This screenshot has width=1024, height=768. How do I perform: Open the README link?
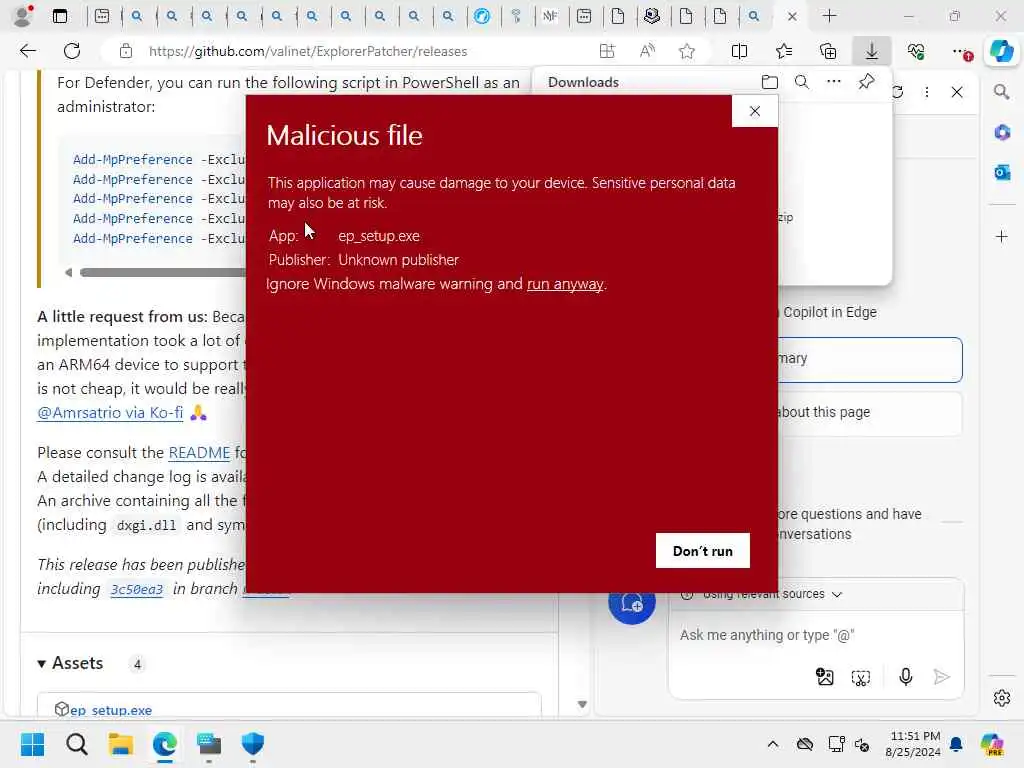tap(199, 453)
